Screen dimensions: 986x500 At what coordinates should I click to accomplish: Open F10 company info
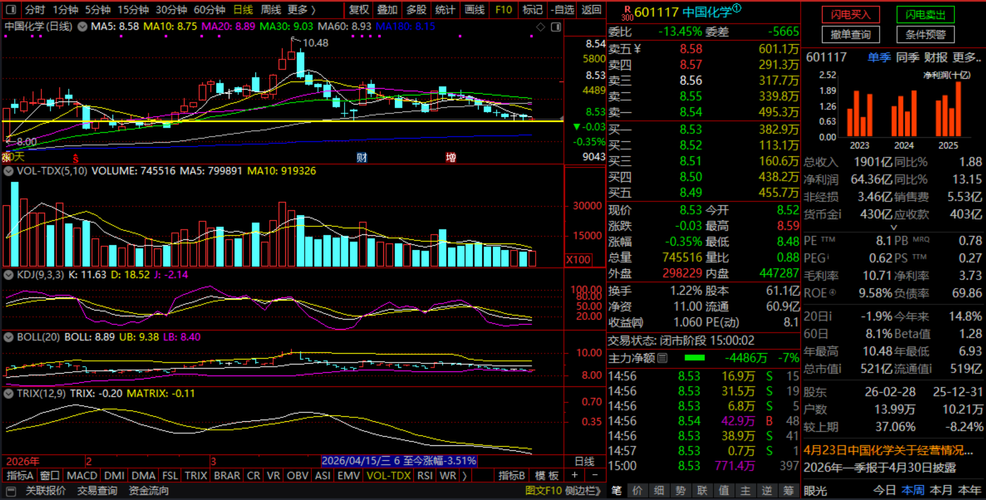click(x=503, y=10)
